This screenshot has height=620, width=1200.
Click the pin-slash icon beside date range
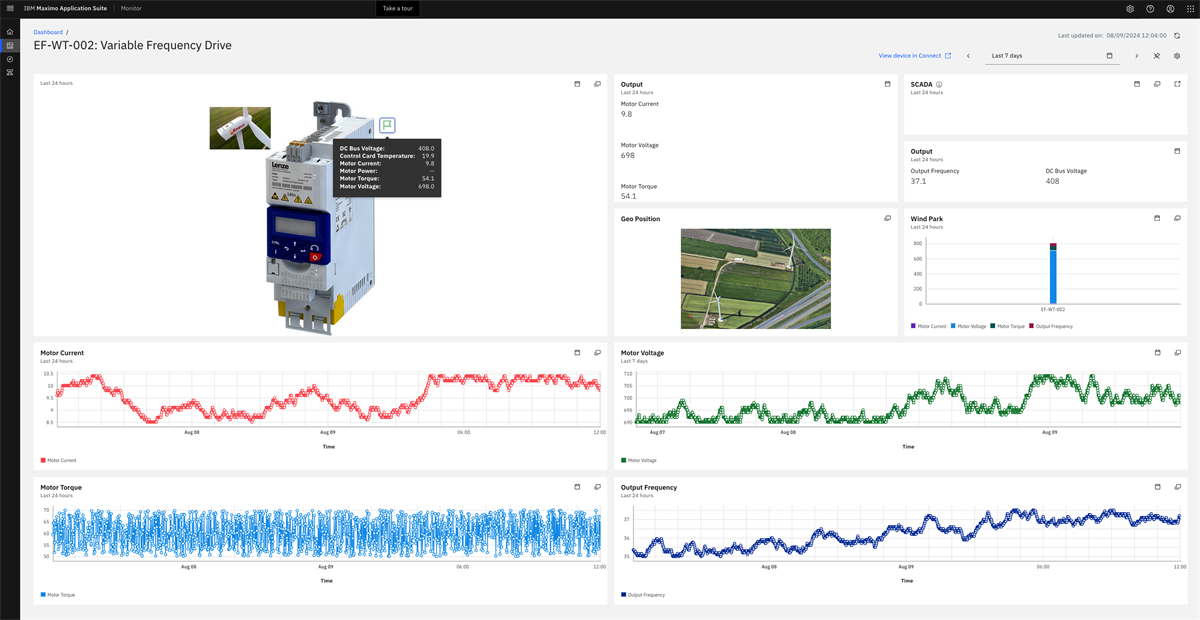(x=1157, y=56)
